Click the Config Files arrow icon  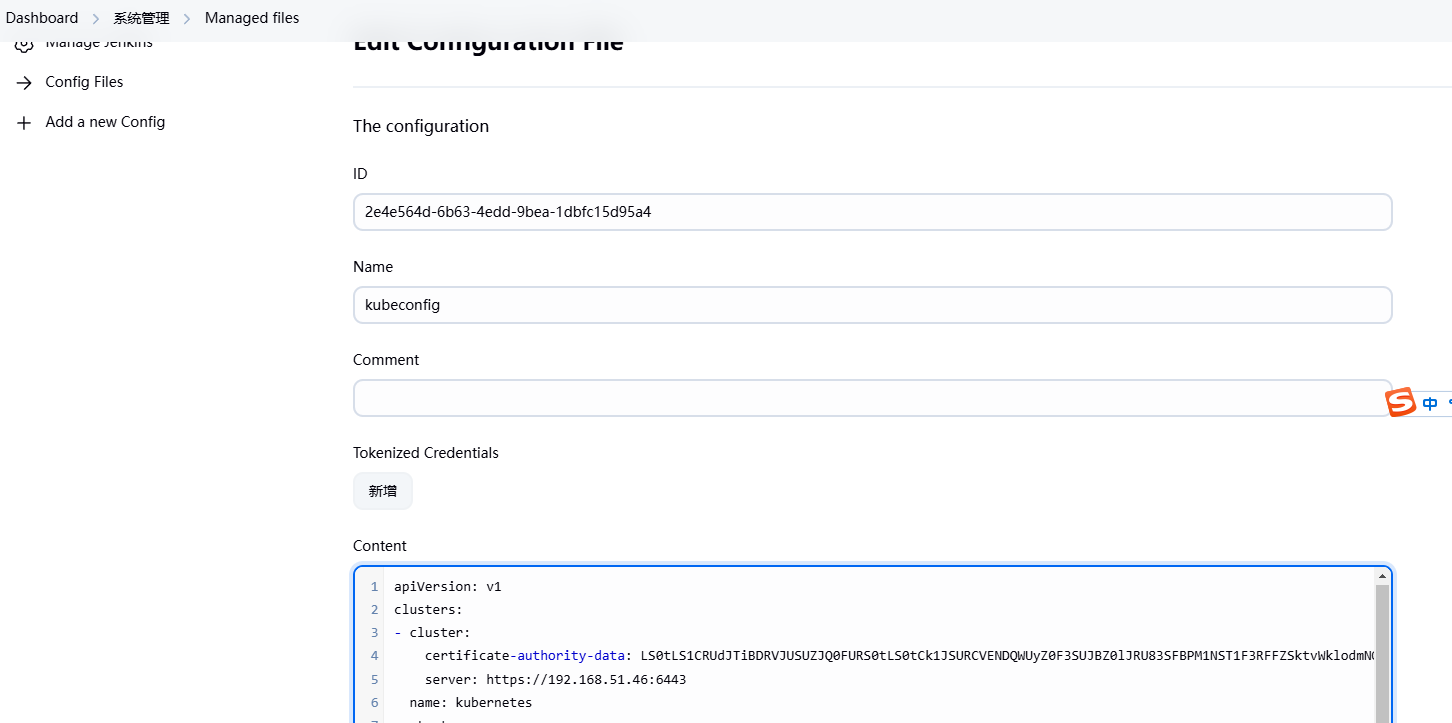[24, 82]
